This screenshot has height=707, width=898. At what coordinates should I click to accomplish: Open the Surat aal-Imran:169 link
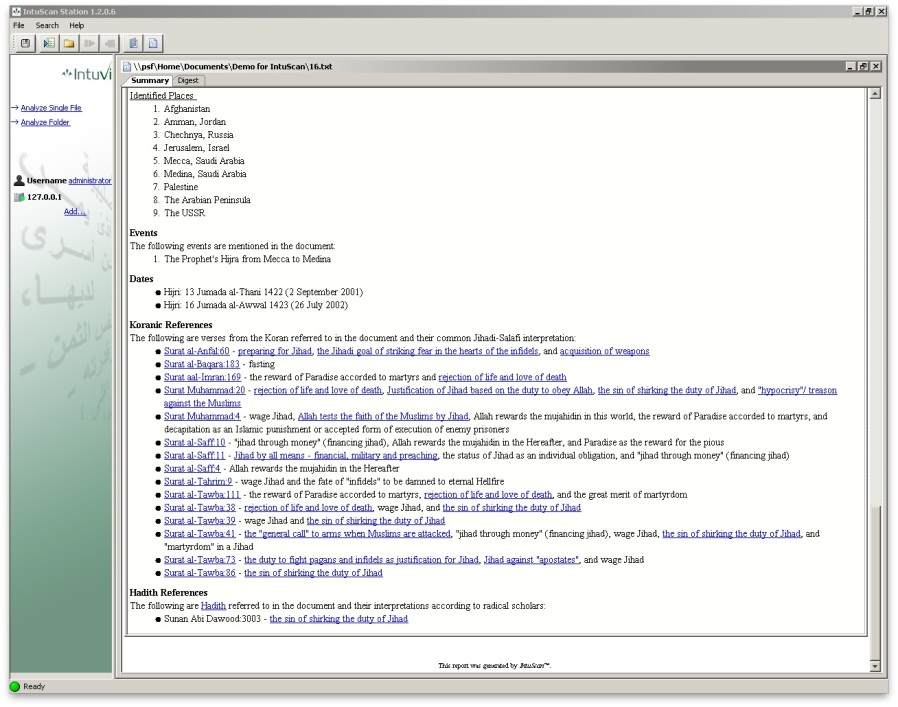click(202, 378)
